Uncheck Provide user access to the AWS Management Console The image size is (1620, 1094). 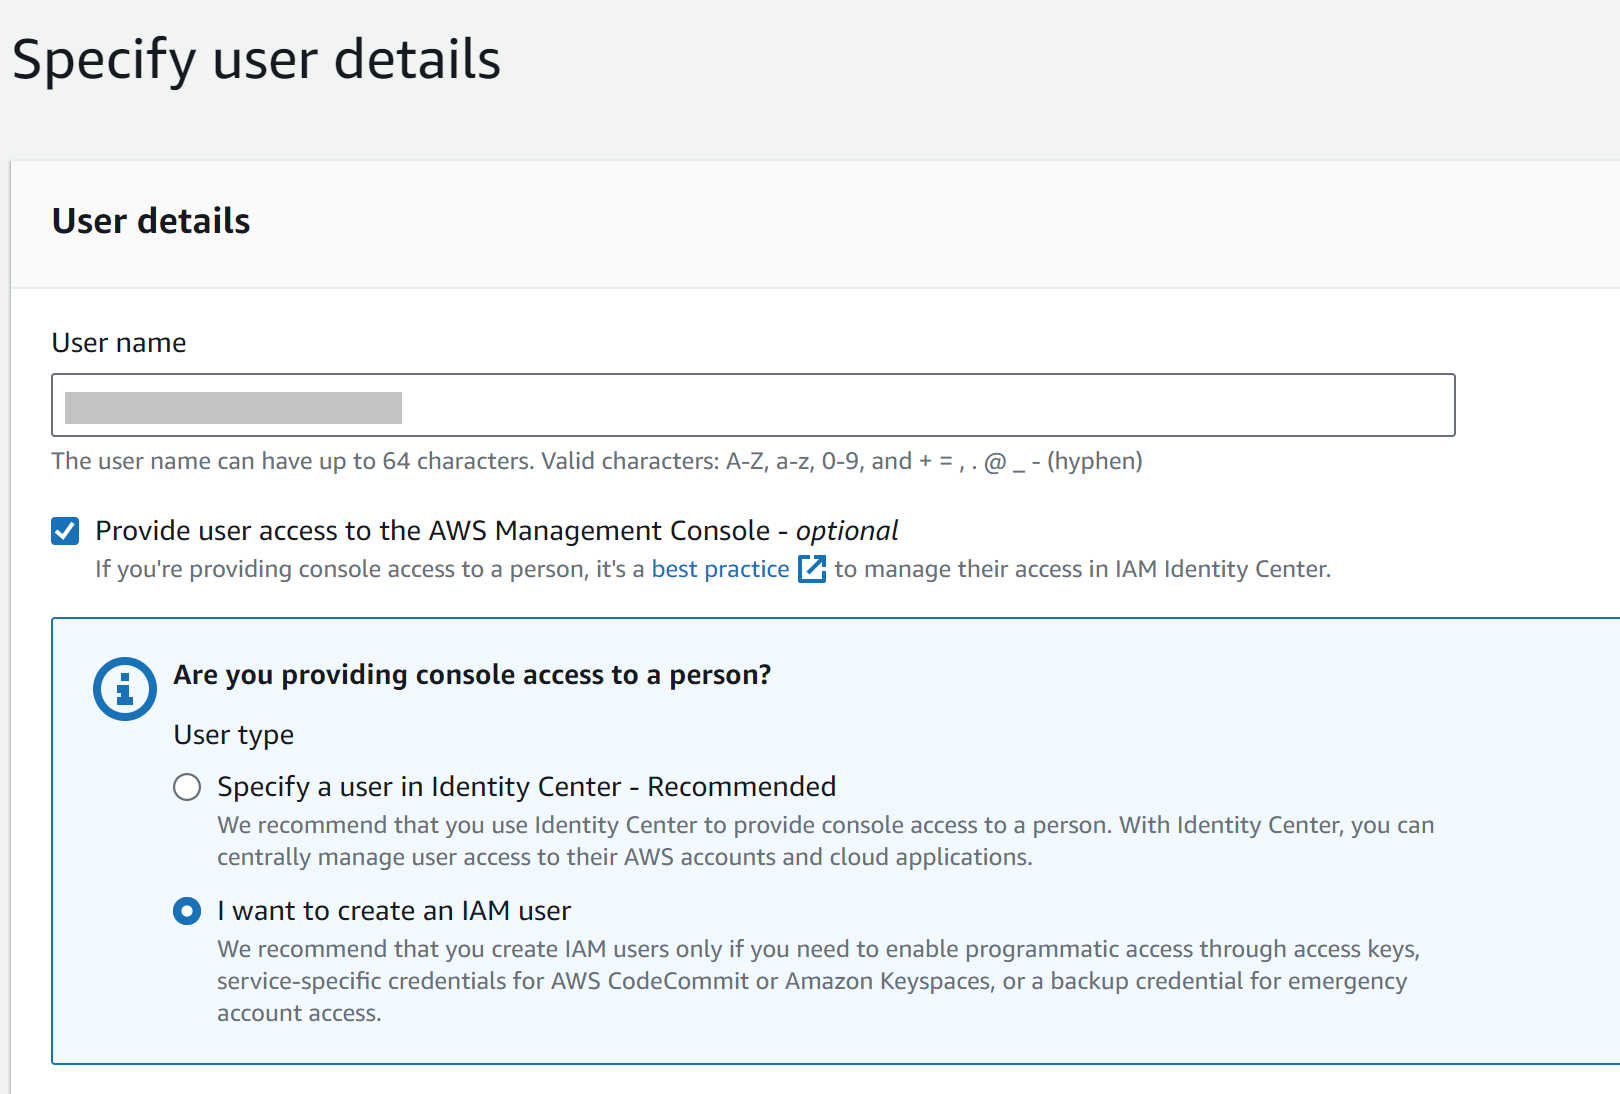tap(65, 531)
